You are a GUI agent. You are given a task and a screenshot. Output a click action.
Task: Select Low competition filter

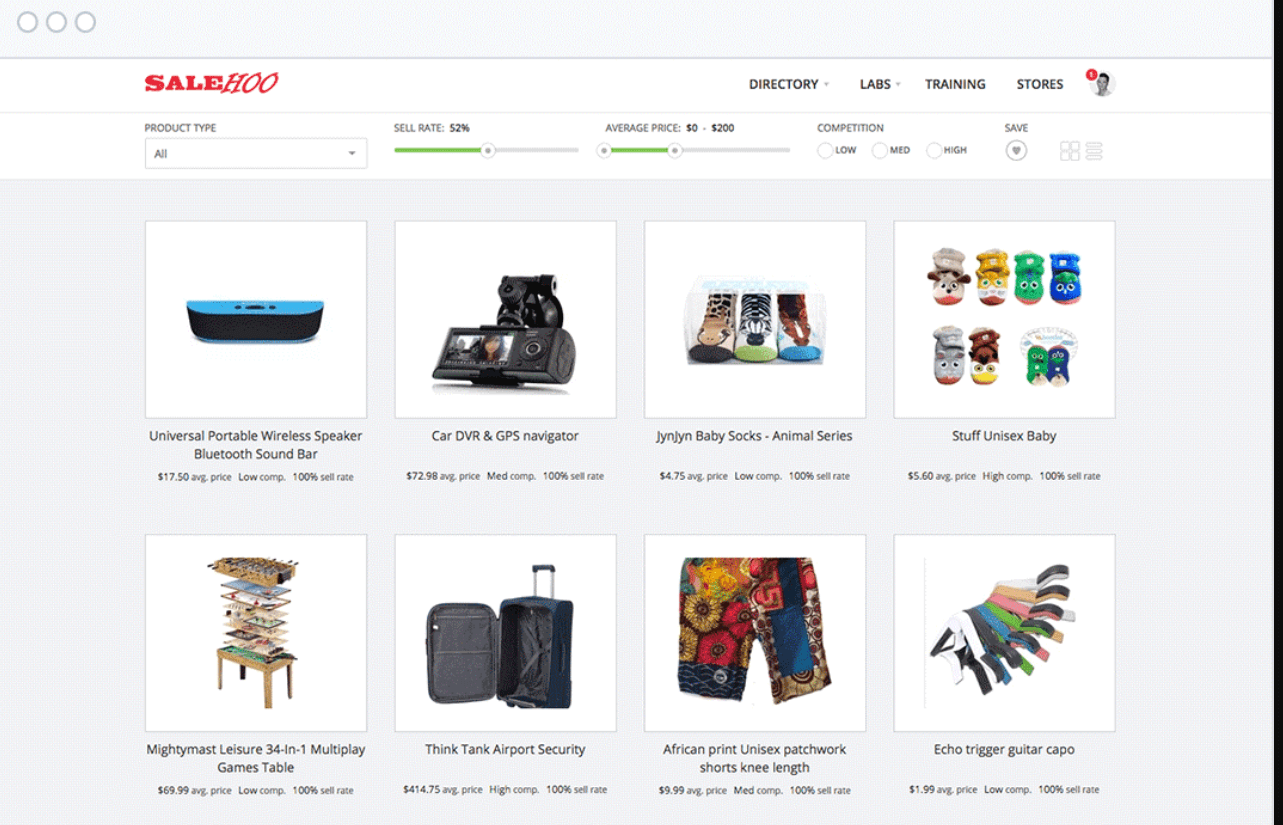point(837,150)
